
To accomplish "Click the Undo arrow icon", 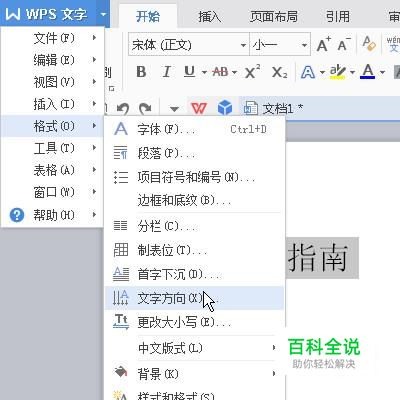I will [x=123, y=109].
